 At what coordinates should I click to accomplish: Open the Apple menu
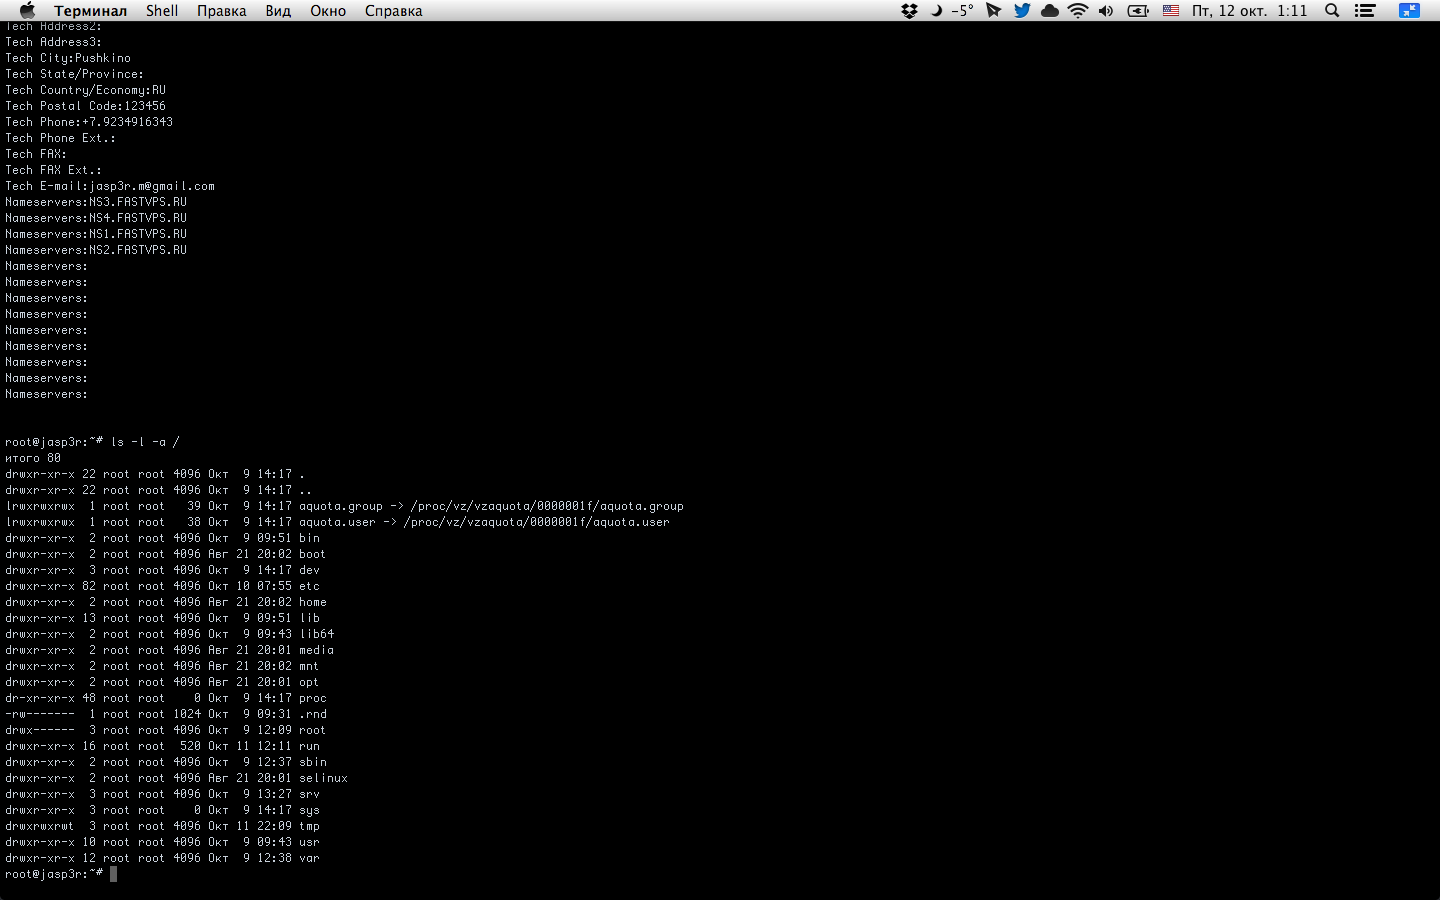coord(27,10)
